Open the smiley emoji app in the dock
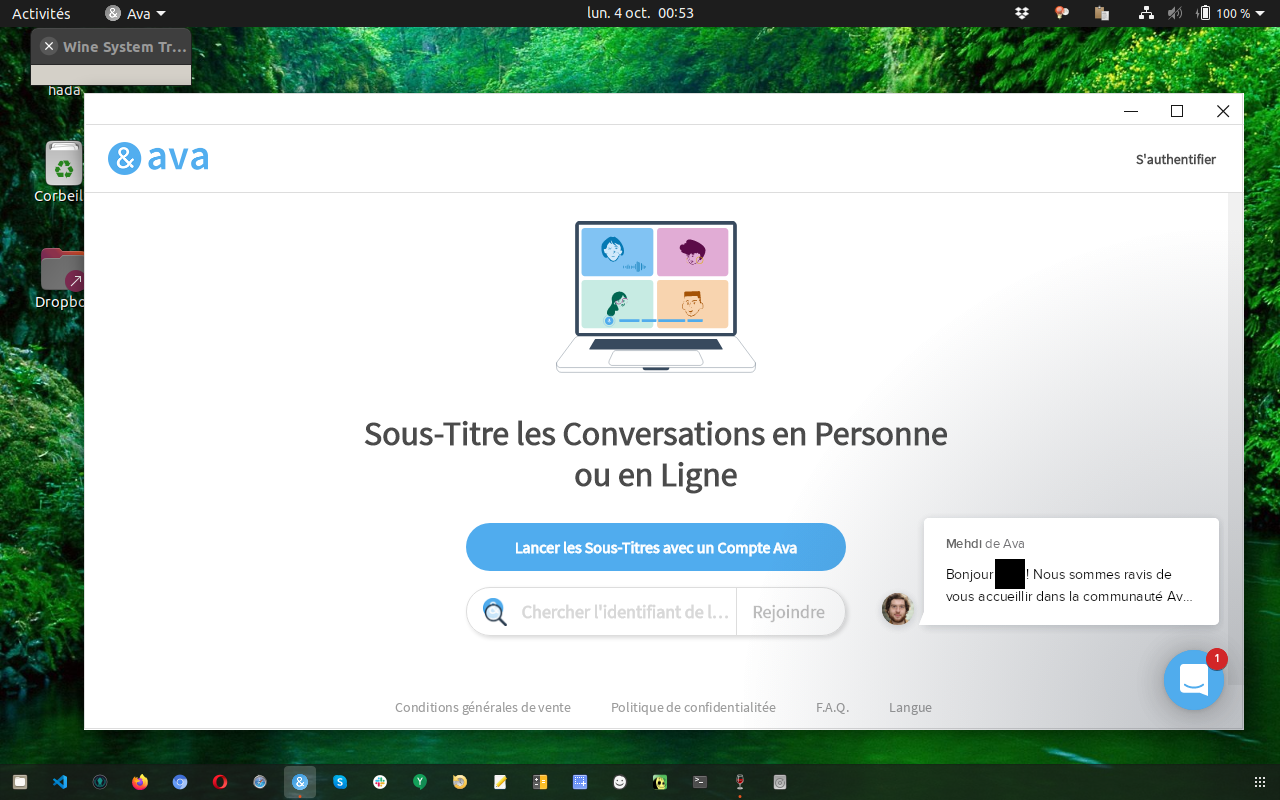This screenshot has height=800, width=1280. coord(620,782)
